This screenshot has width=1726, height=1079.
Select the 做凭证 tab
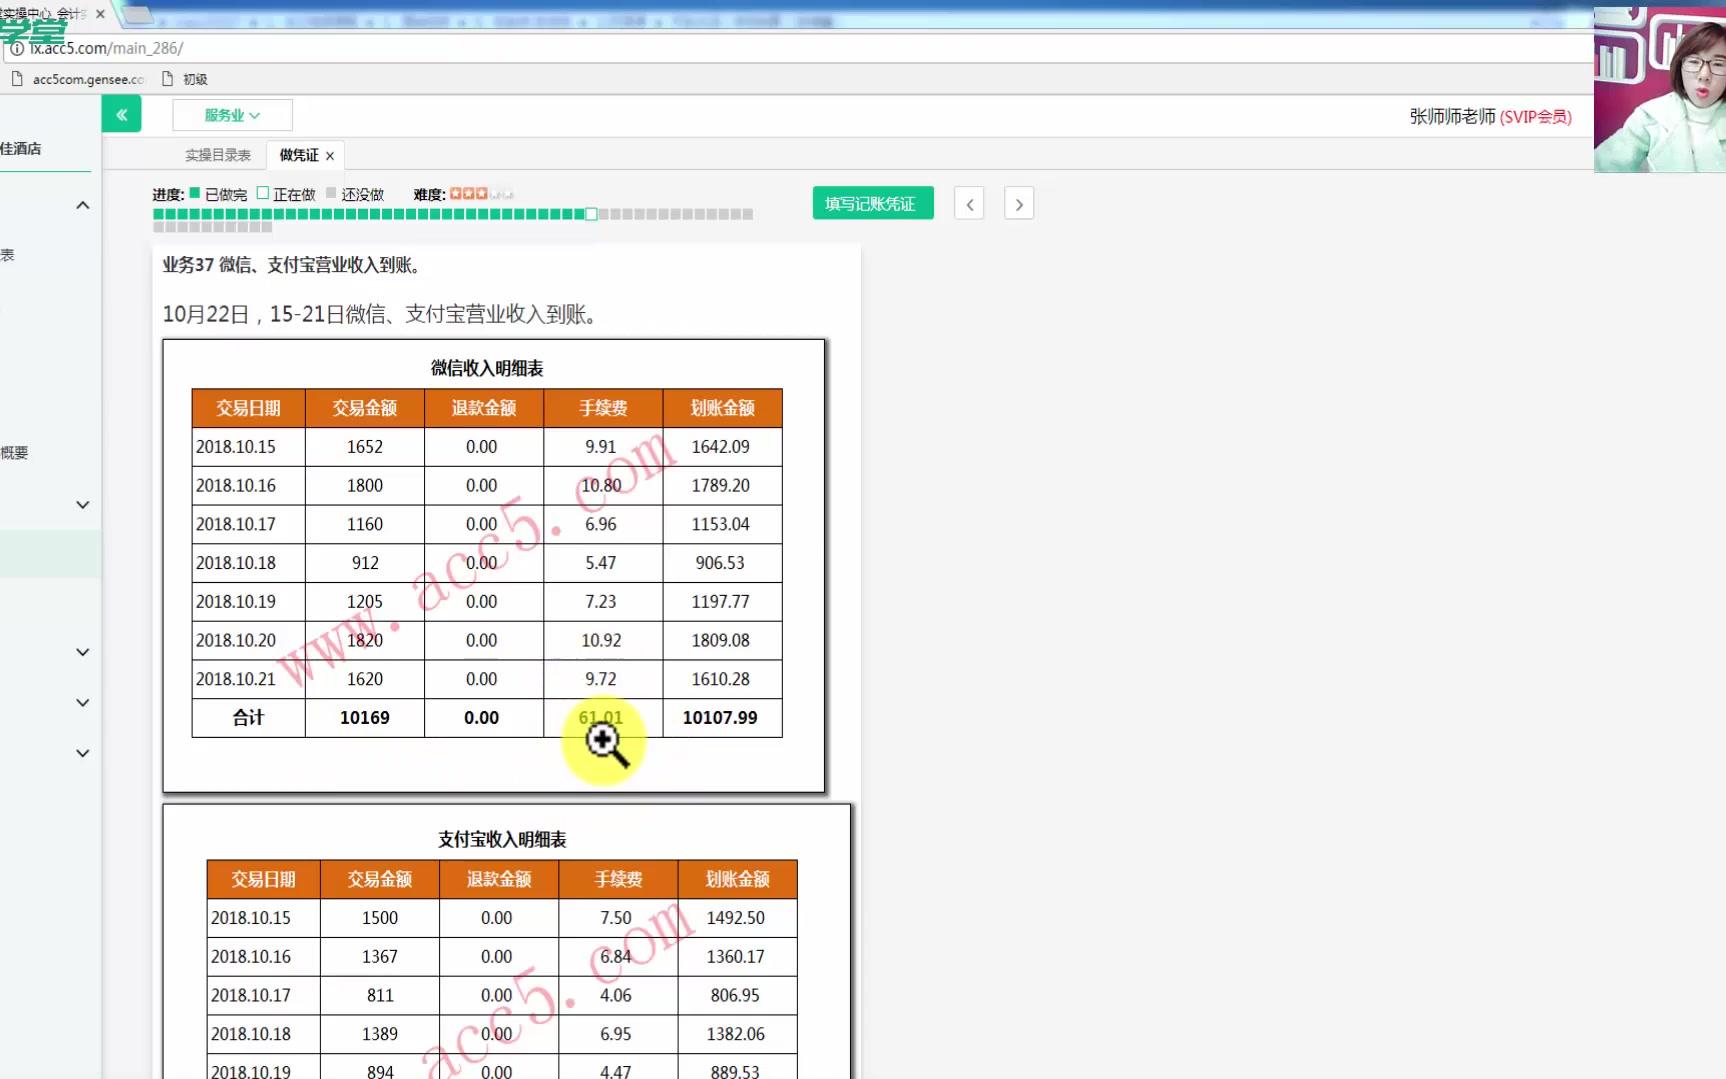298,155
